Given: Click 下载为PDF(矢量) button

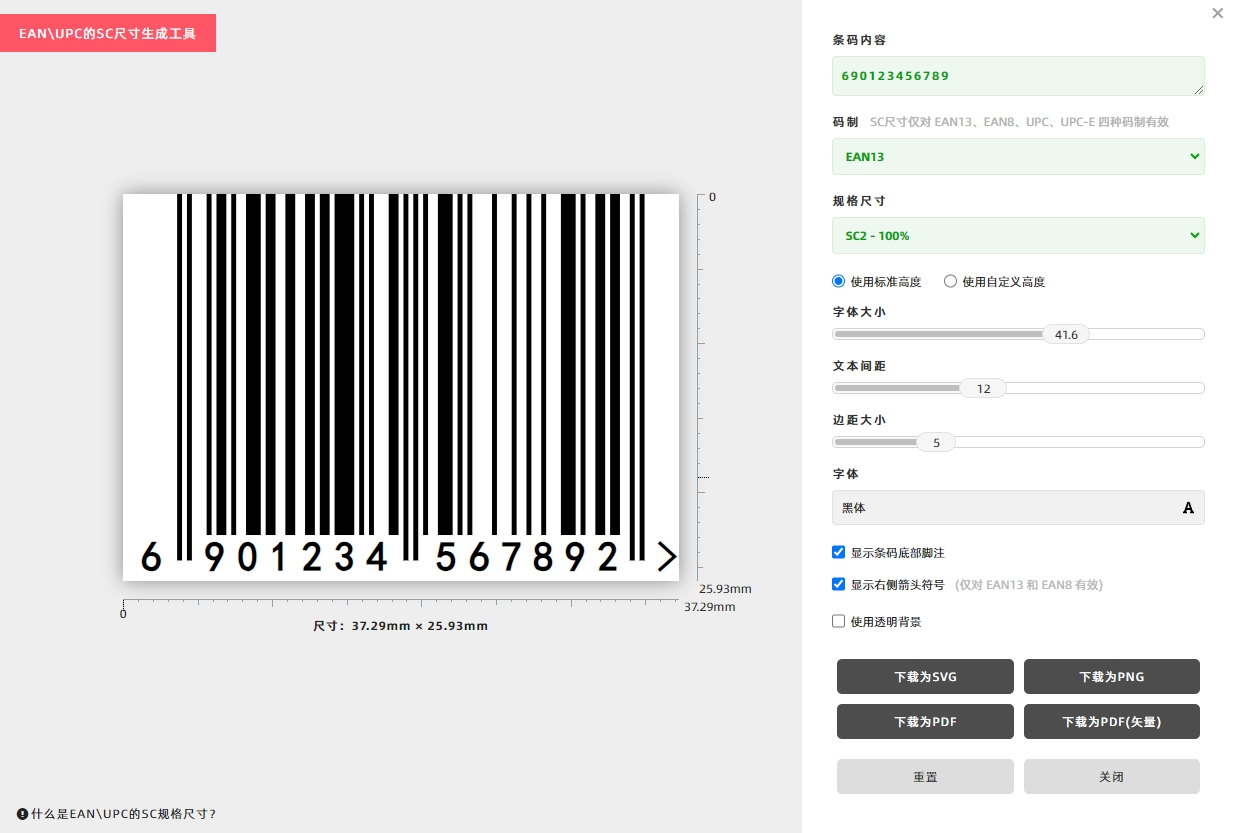Looking at the screenshot, I should (x=1112, y=722).
